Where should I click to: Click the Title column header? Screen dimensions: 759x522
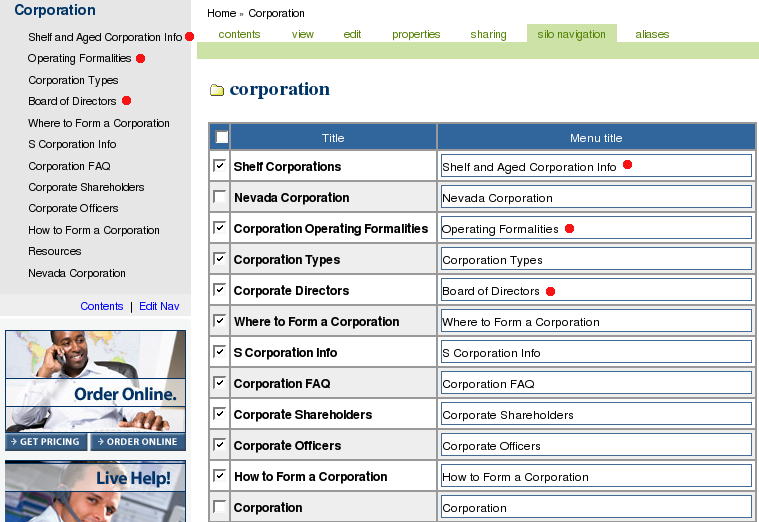tap(333, 138)
